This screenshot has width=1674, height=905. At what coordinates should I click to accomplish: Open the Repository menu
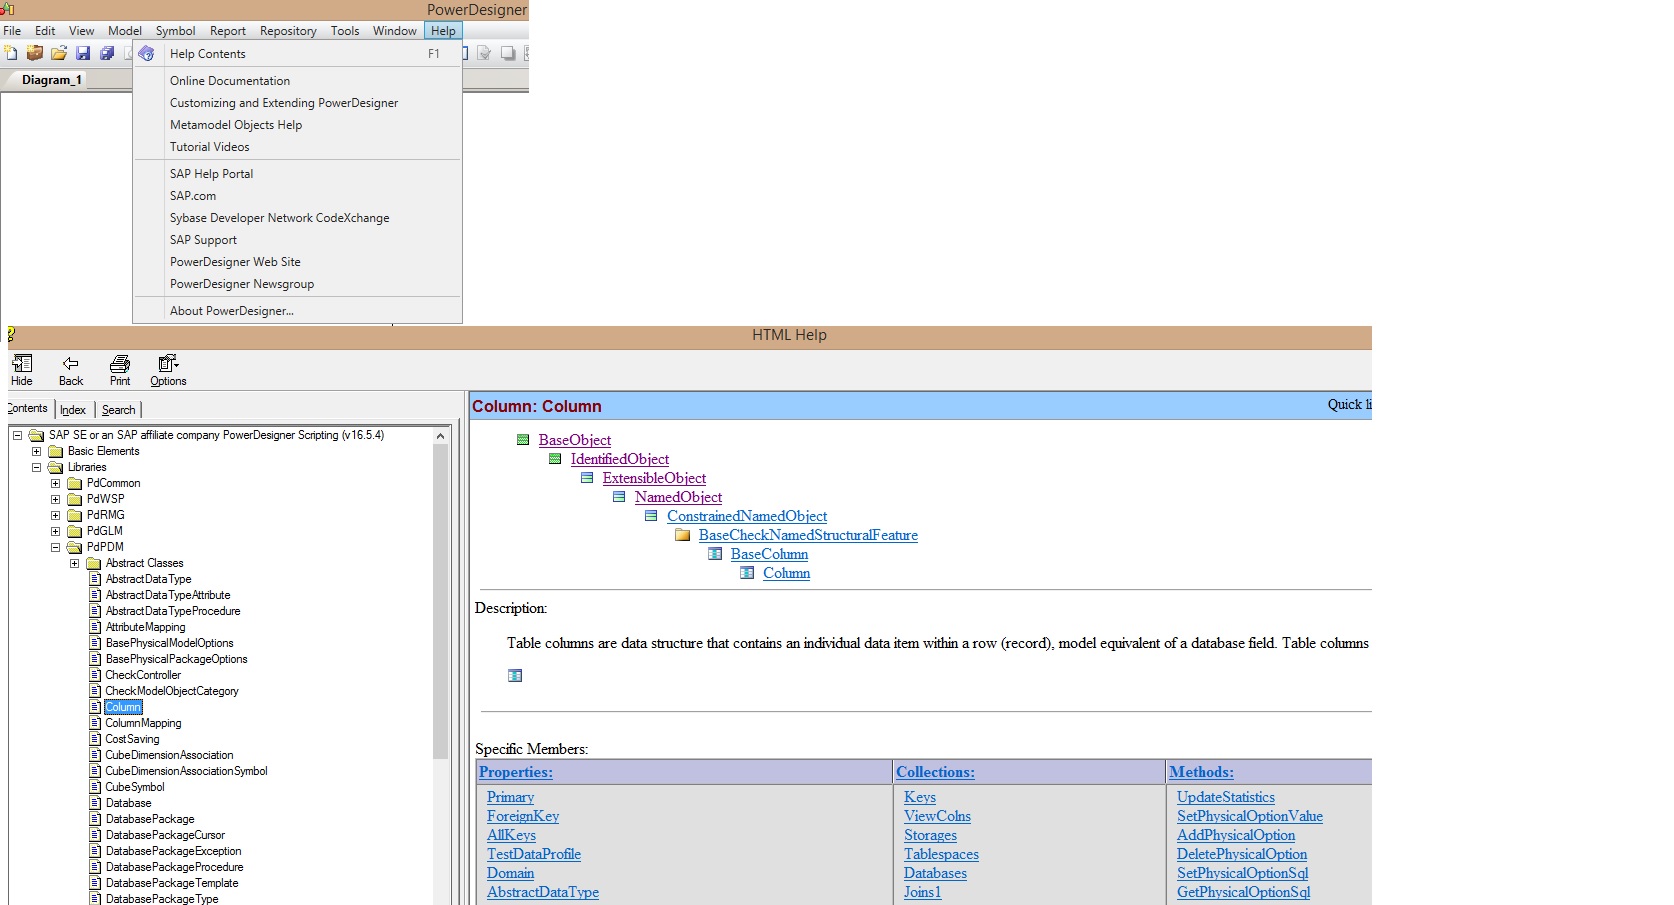(288, 31)
